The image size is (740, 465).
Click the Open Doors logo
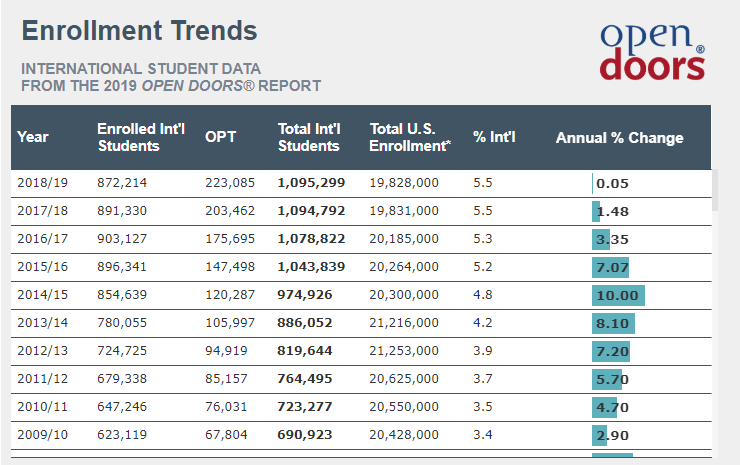[x=652, y=52]
